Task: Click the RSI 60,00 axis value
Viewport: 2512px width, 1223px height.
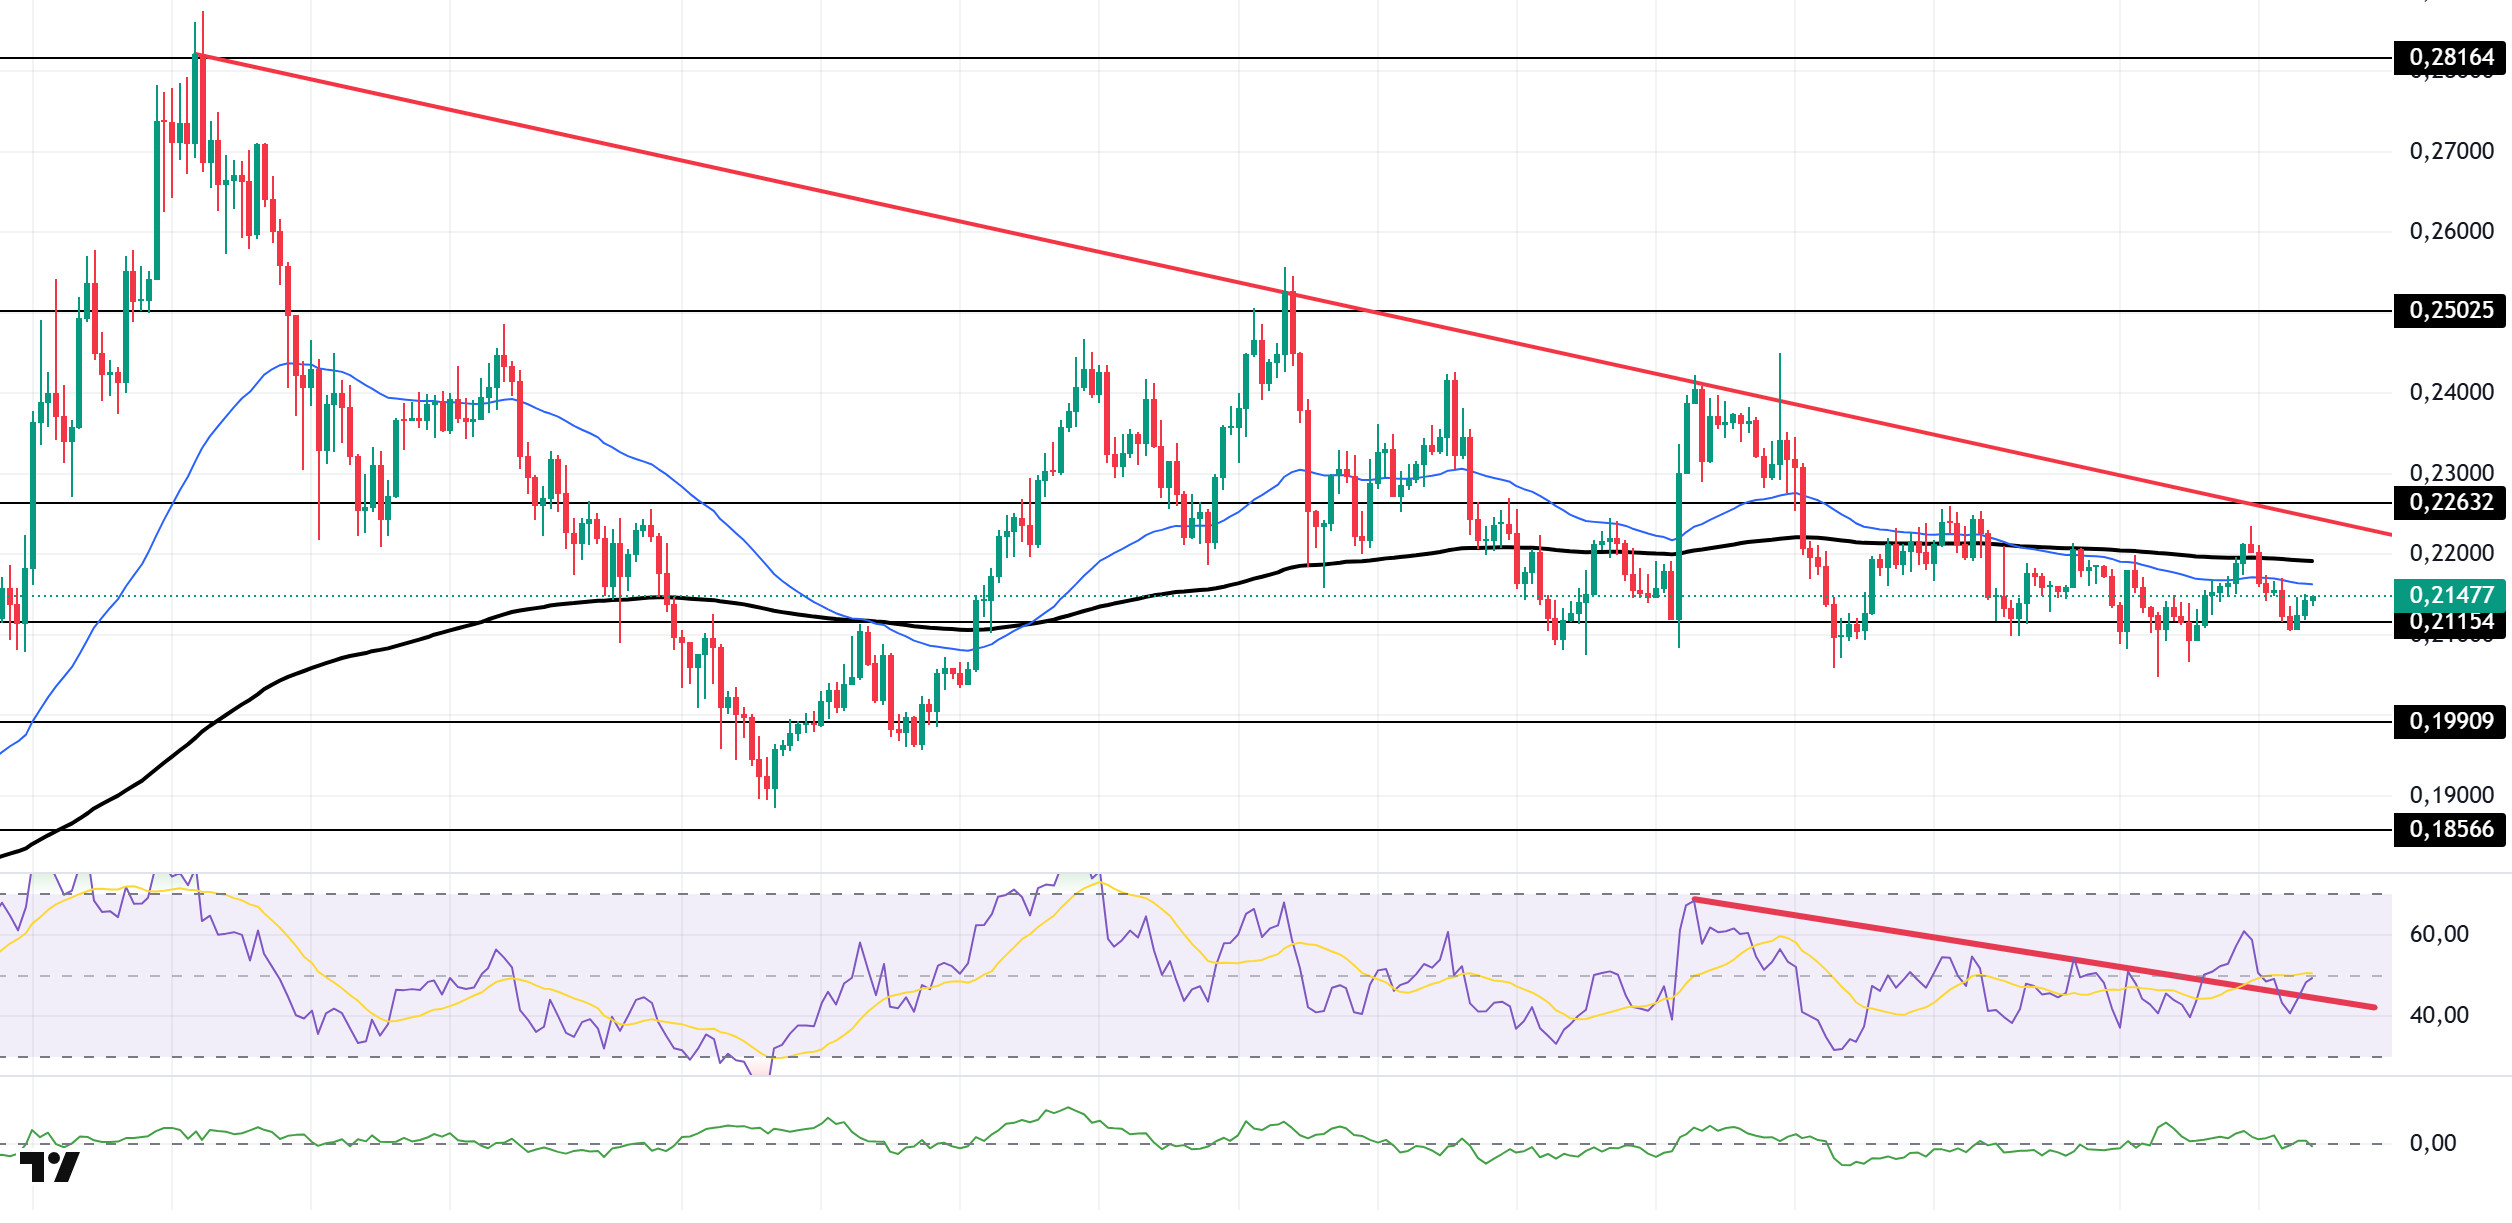Action: coord(2438,934)
